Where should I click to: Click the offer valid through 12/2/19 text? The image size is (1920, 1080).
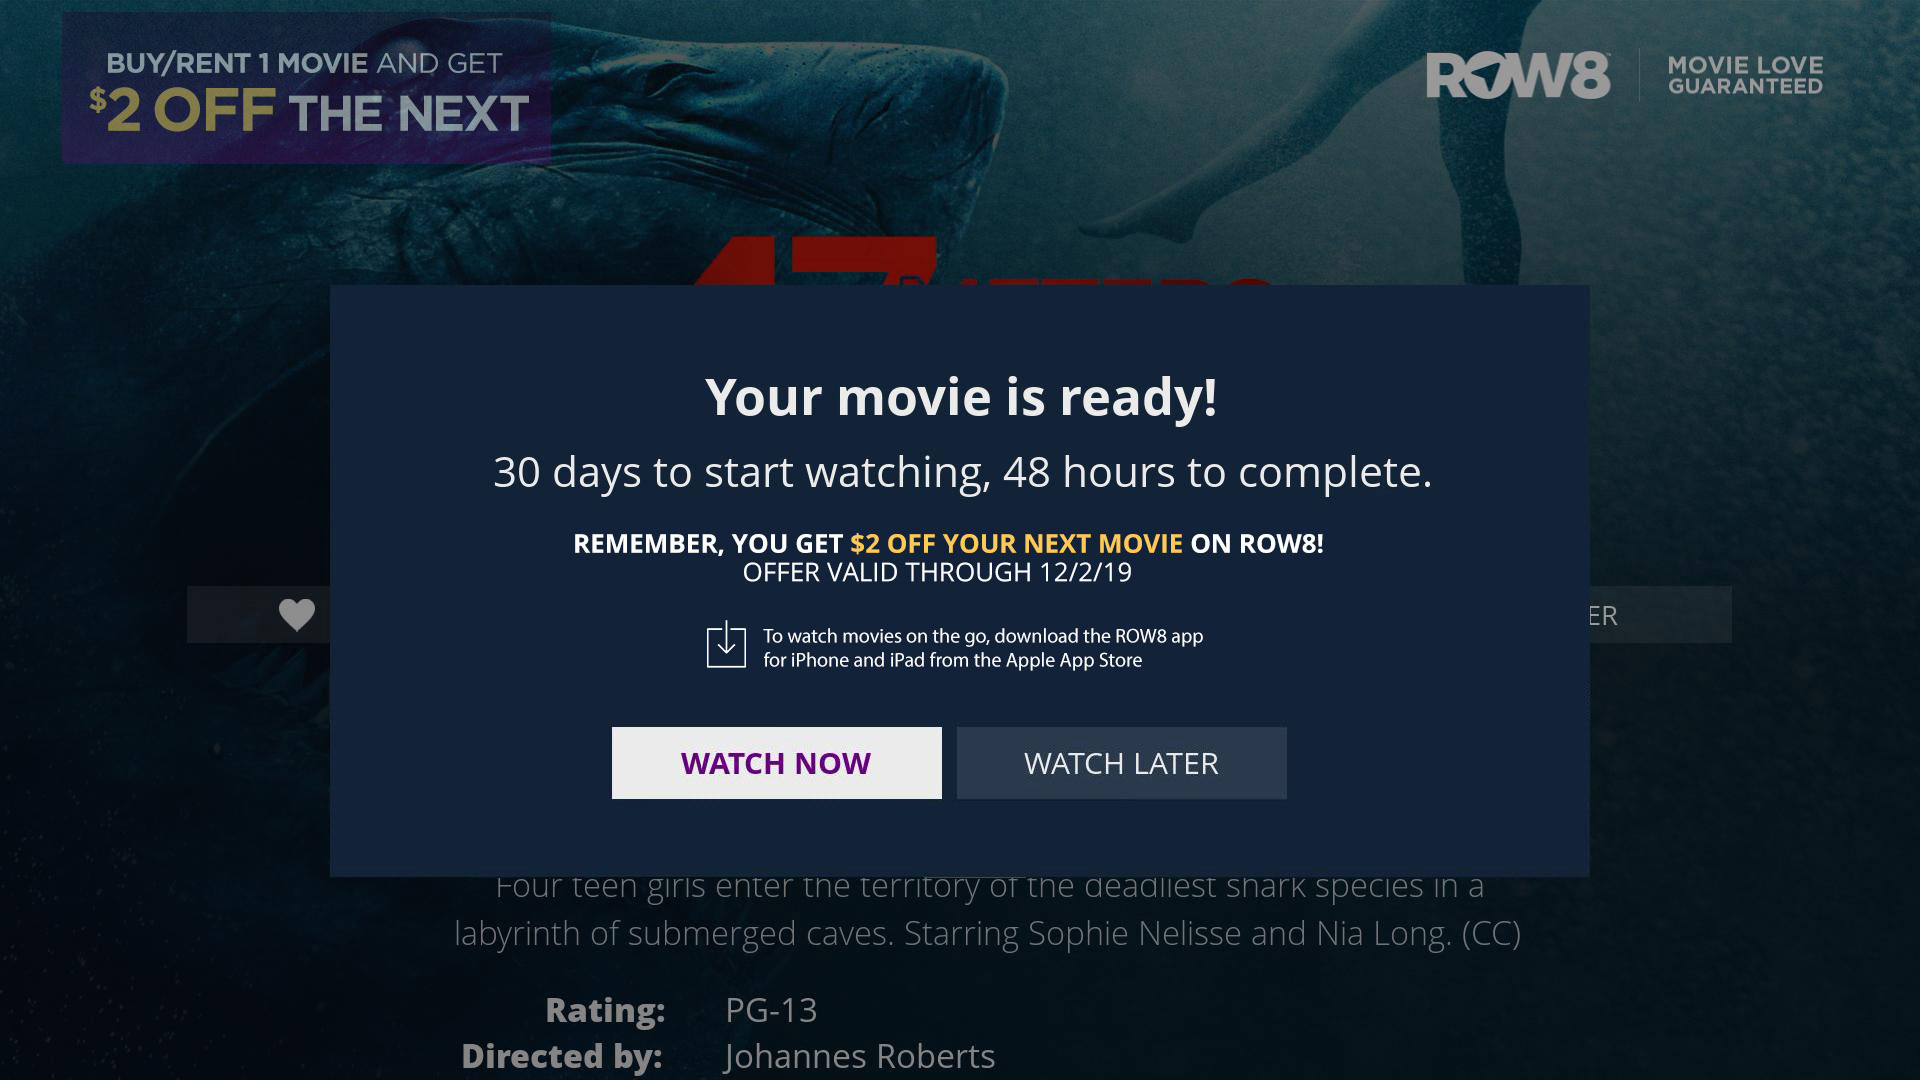[x=937, y=572]
